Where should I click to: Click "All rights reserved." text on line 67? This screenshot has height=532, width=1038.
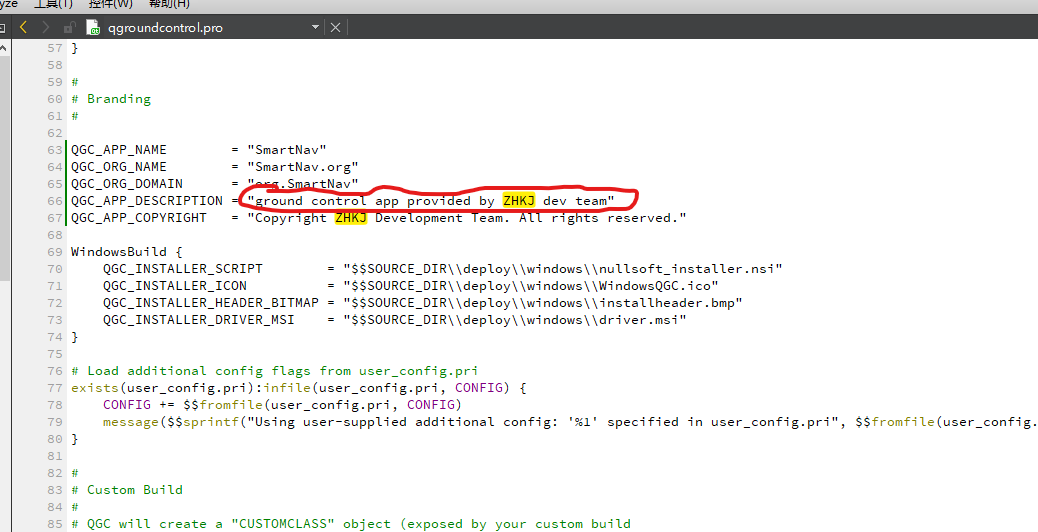(x=599, y=218)
